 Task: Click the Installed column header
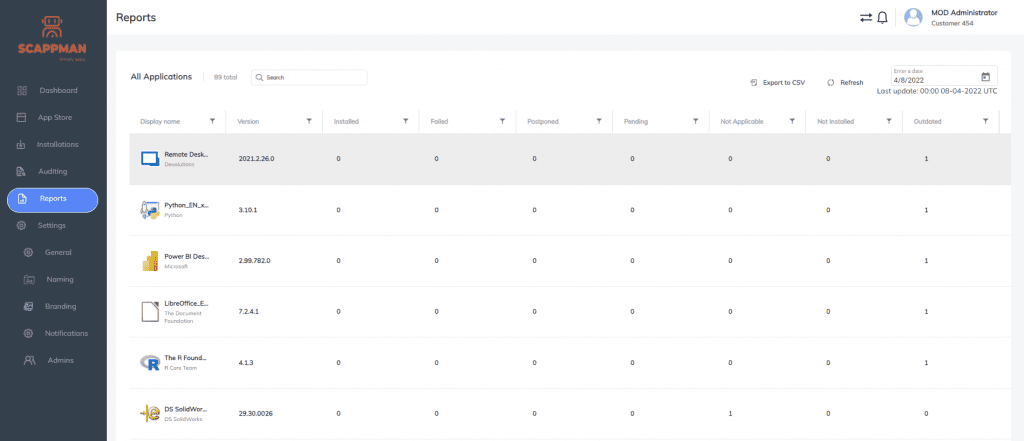346,122
